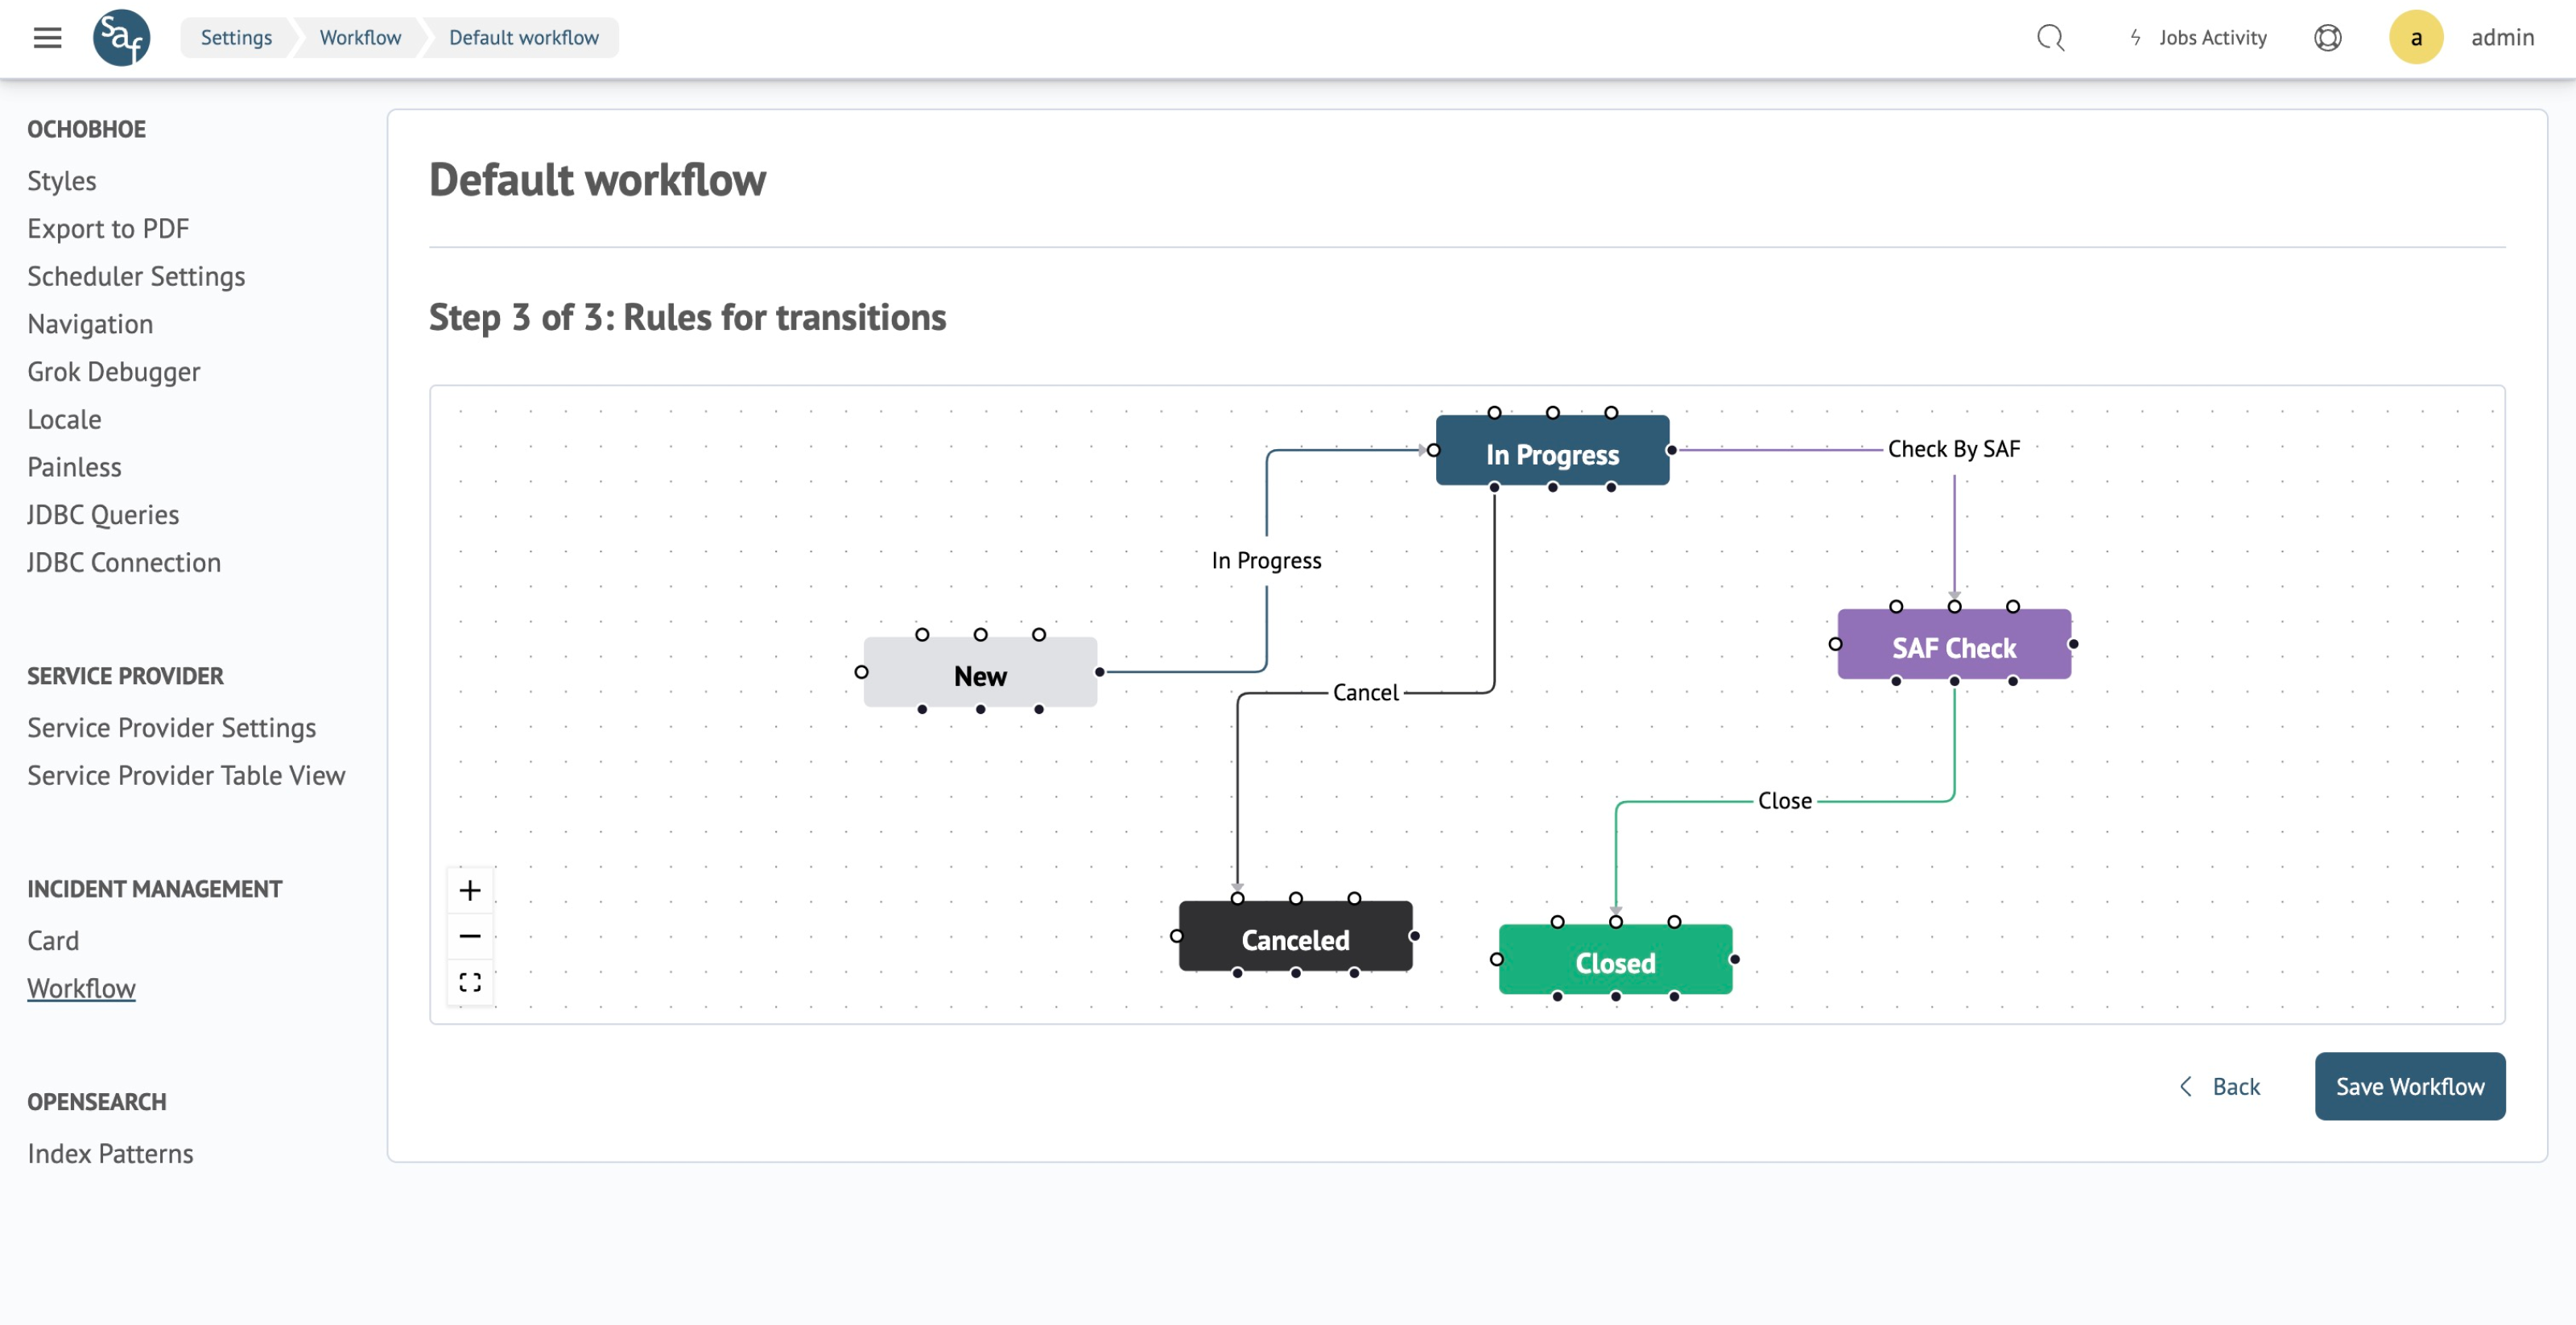The width and height of the screenshot is (2576, 1325).
Task: Zoom out on the workflow canvas
Action: tap(470, 936)
